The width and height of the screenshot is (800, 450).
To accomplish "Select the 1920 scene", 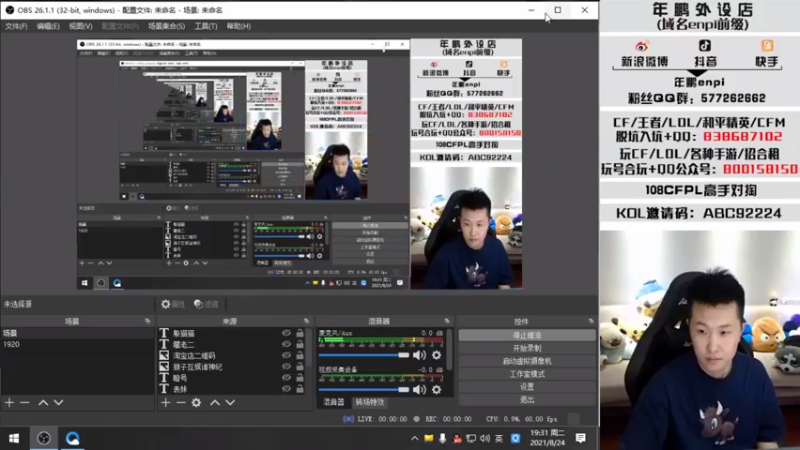I will coord(77,344).
